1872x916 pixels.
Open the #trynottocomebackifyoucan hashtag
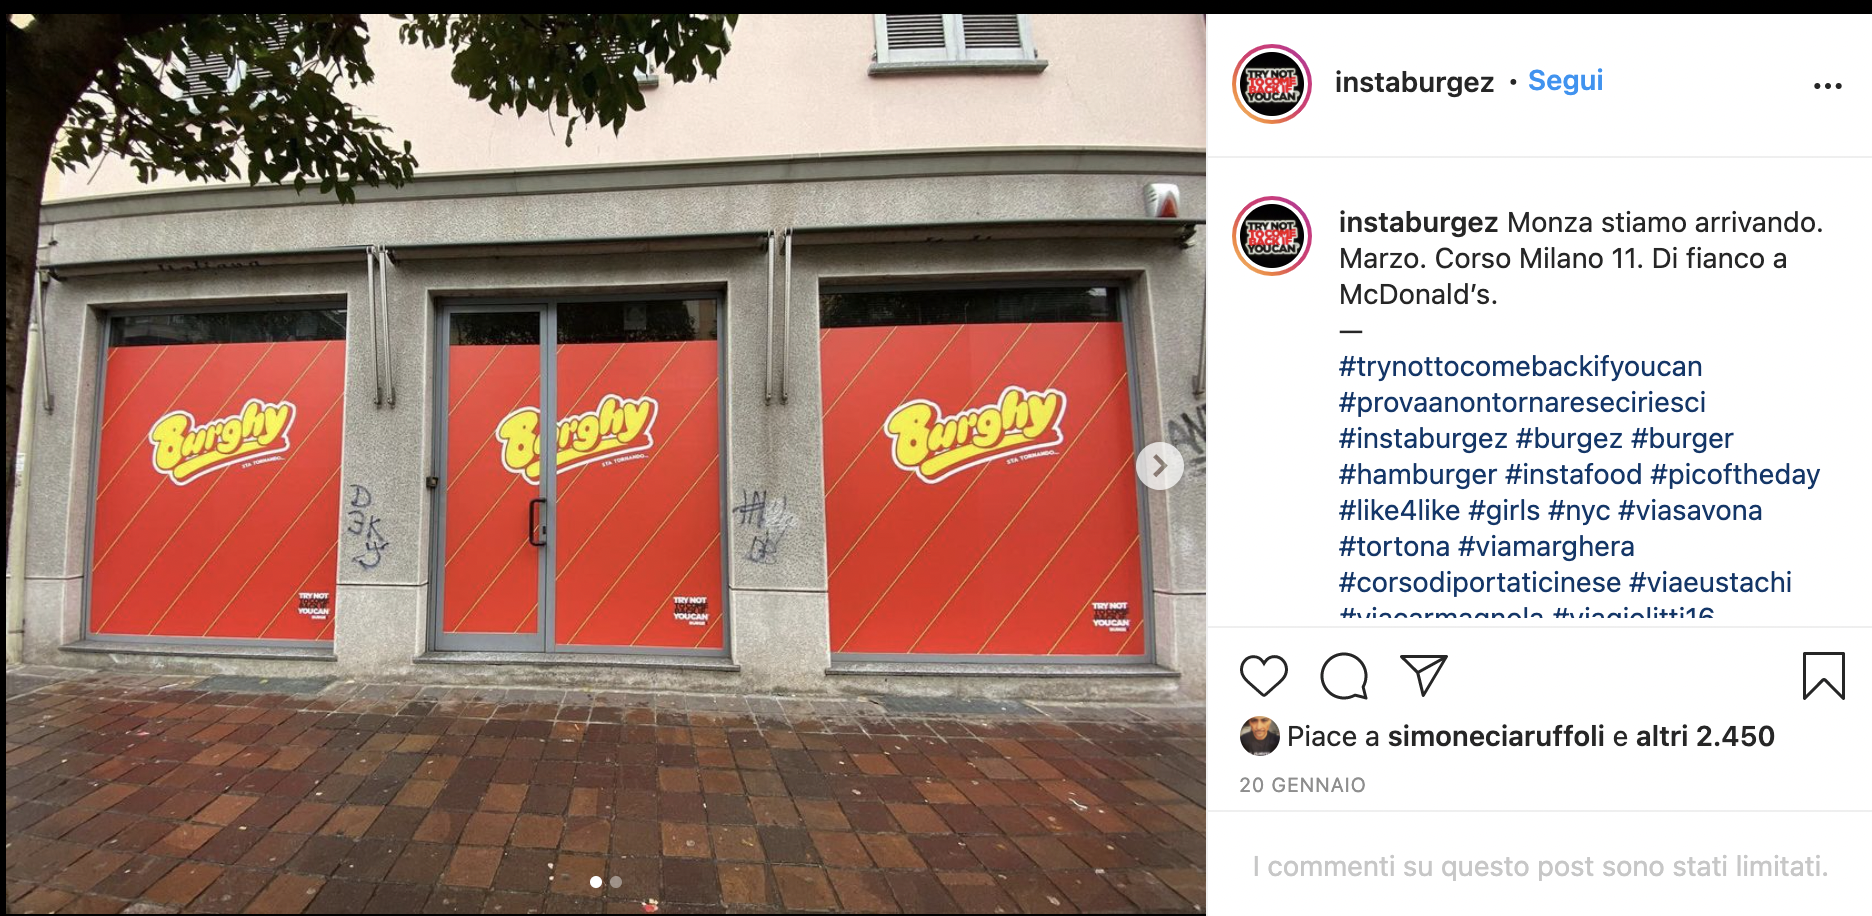pyautogui.click(x=1520, y=366)
